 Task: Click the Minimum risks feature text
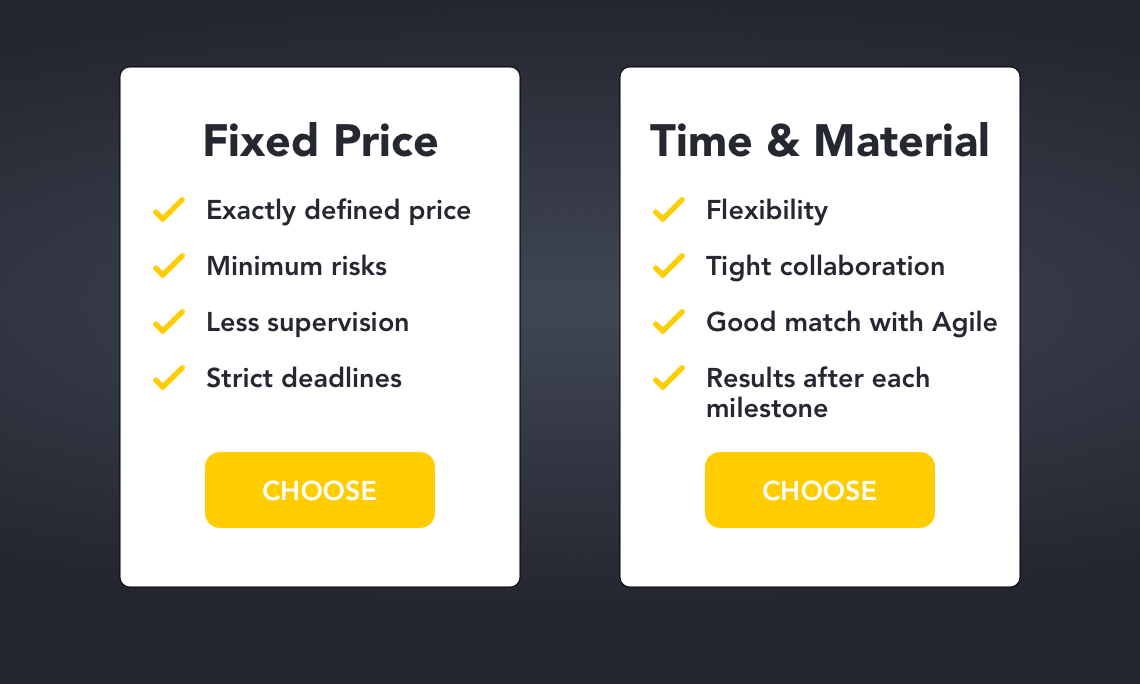click(x=297, y=266)
